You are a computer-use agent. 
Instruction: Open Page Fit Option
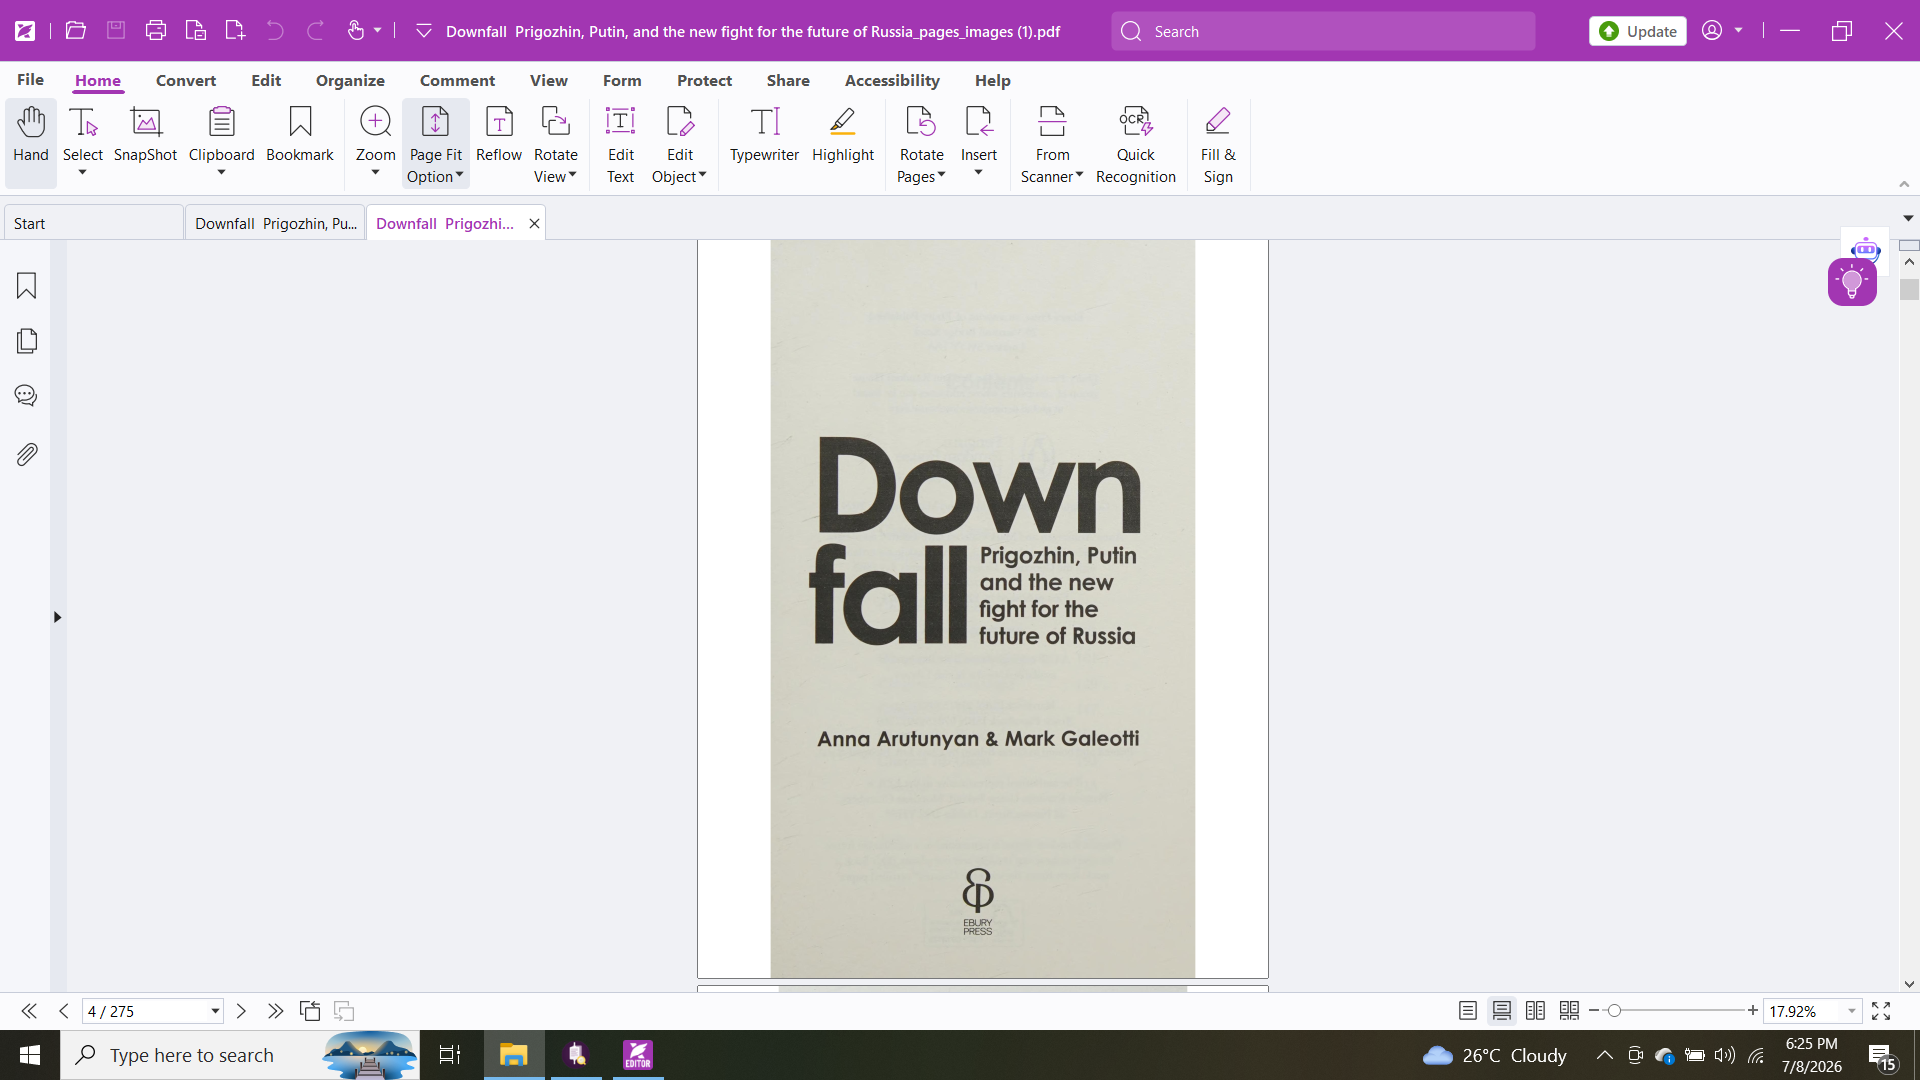(435, 144)
